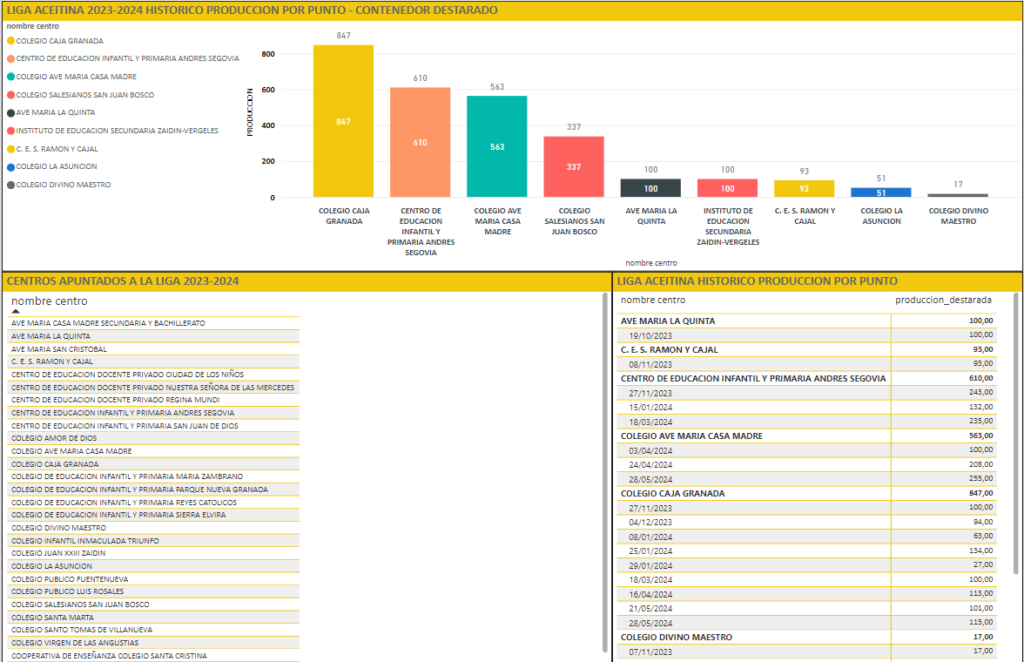1024x662 pixels.
Task: Click the blue 51 bar for Colegio La Asuncion
Action: [881, 193]
